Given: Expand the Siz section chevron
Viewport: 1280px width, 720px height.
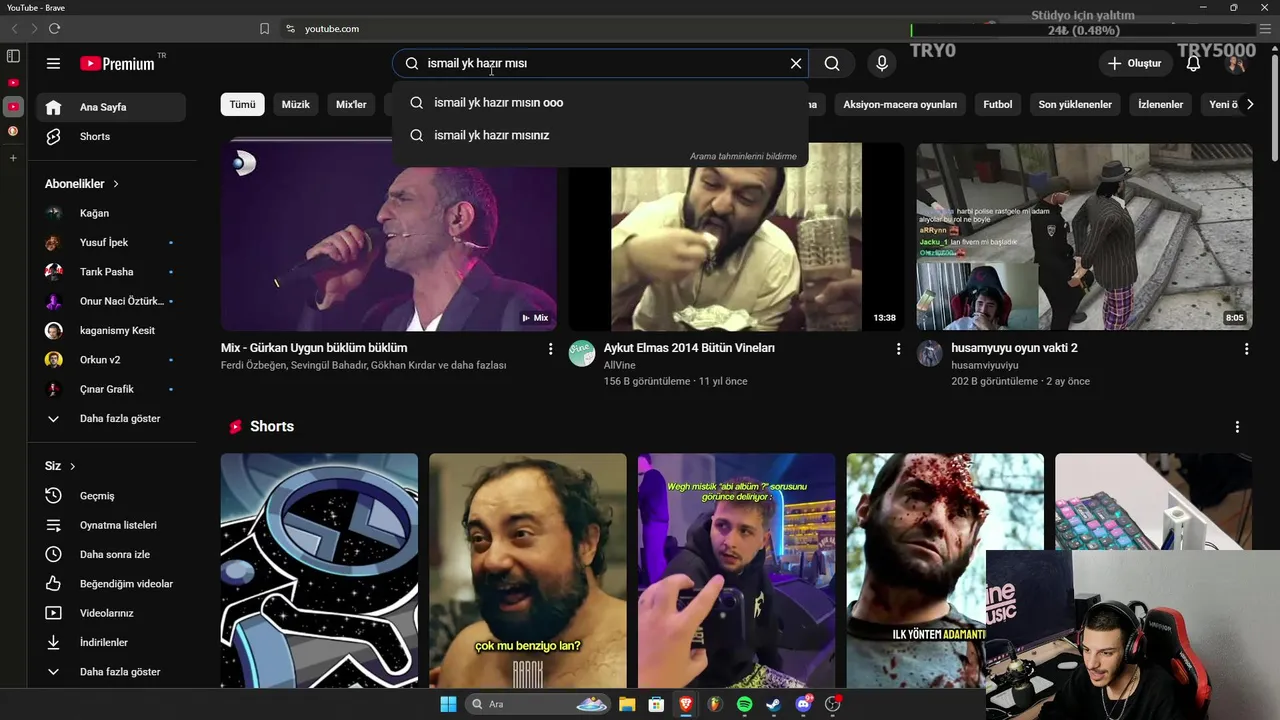Looking at the screenshot, I should point(72,466).
